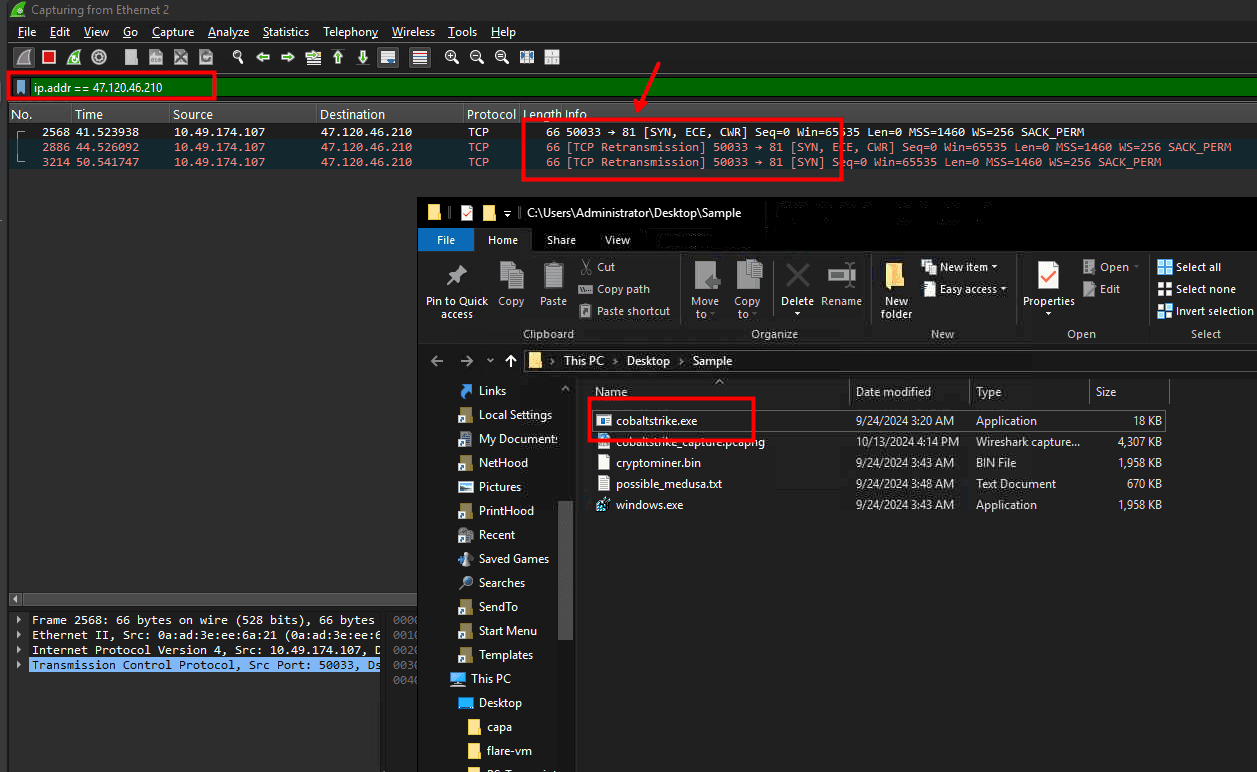The image size is (1257, 772).
Task: Zoom in on packet list text
Action: point(452,57)
